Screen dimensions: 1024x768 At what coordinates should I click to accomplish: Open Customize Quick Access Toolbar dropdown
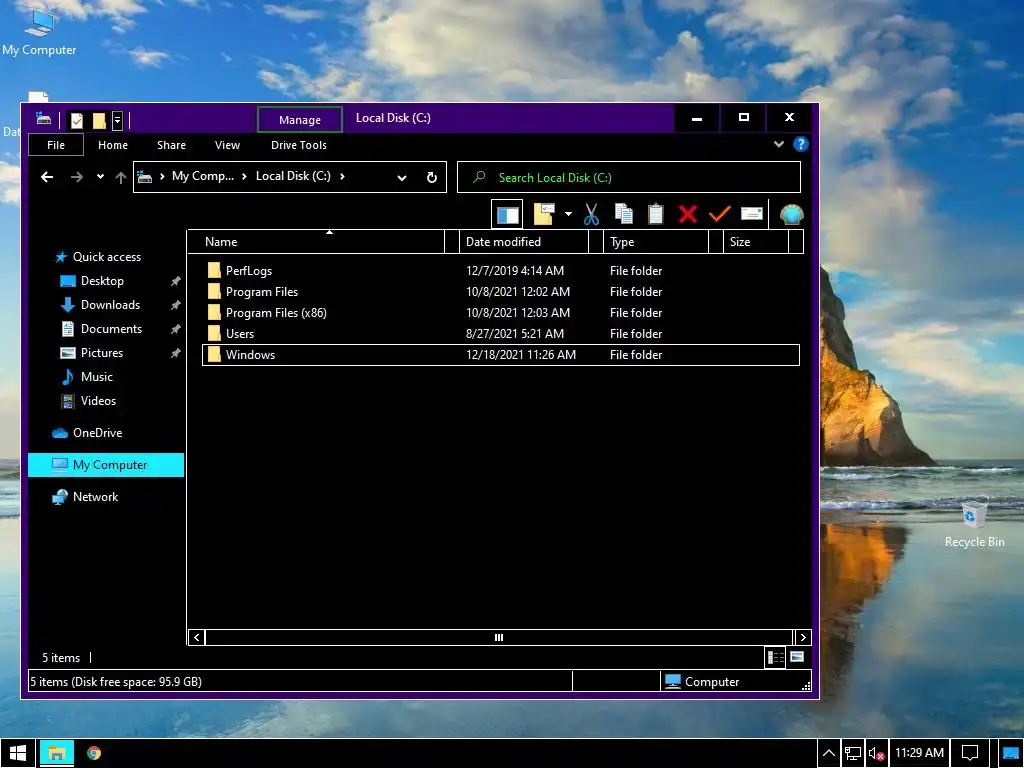pyautogui.click(x=117, y=120)
